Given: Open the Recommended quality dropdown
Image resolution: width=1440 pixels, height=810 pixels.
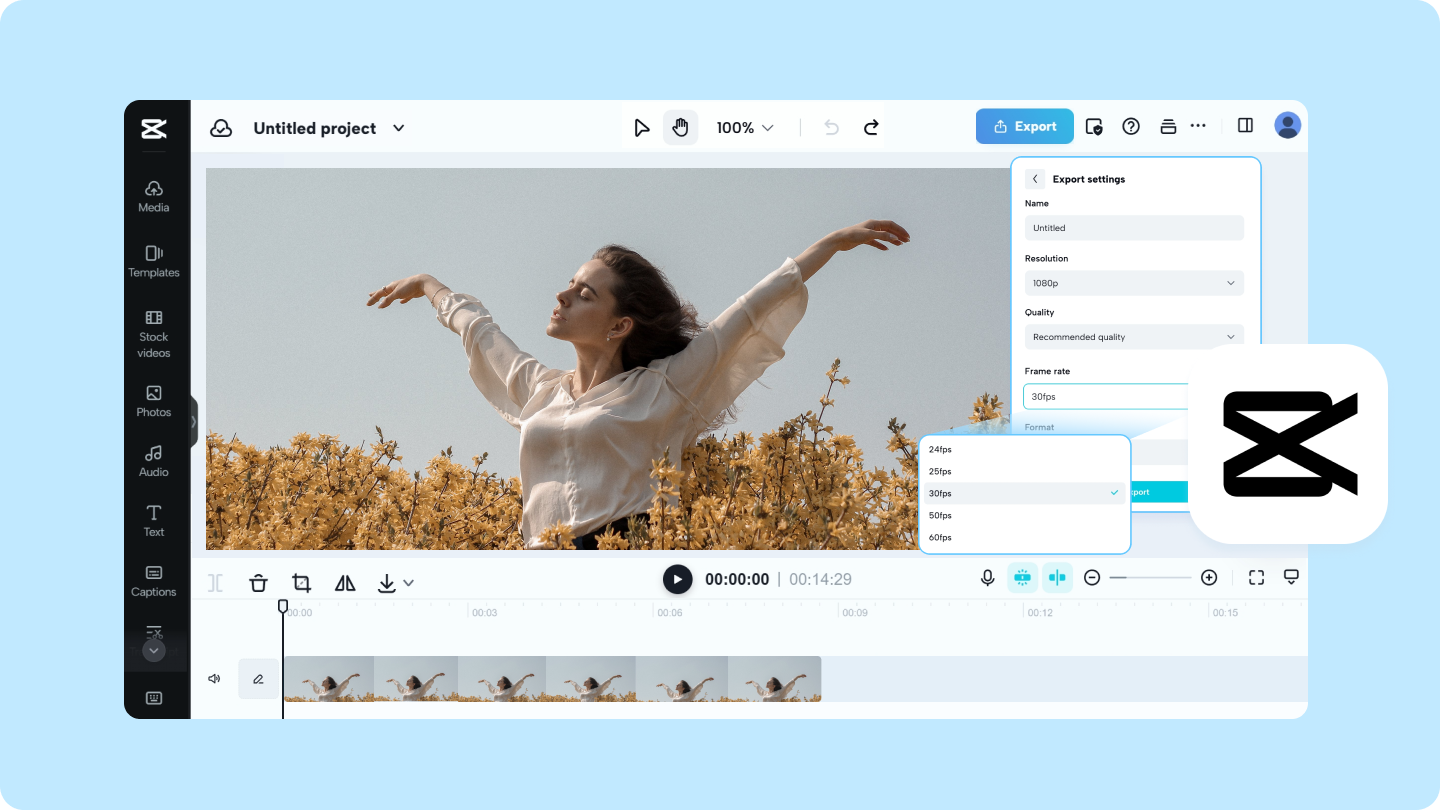Looking at the screenshot, I should click(1134, 337).
